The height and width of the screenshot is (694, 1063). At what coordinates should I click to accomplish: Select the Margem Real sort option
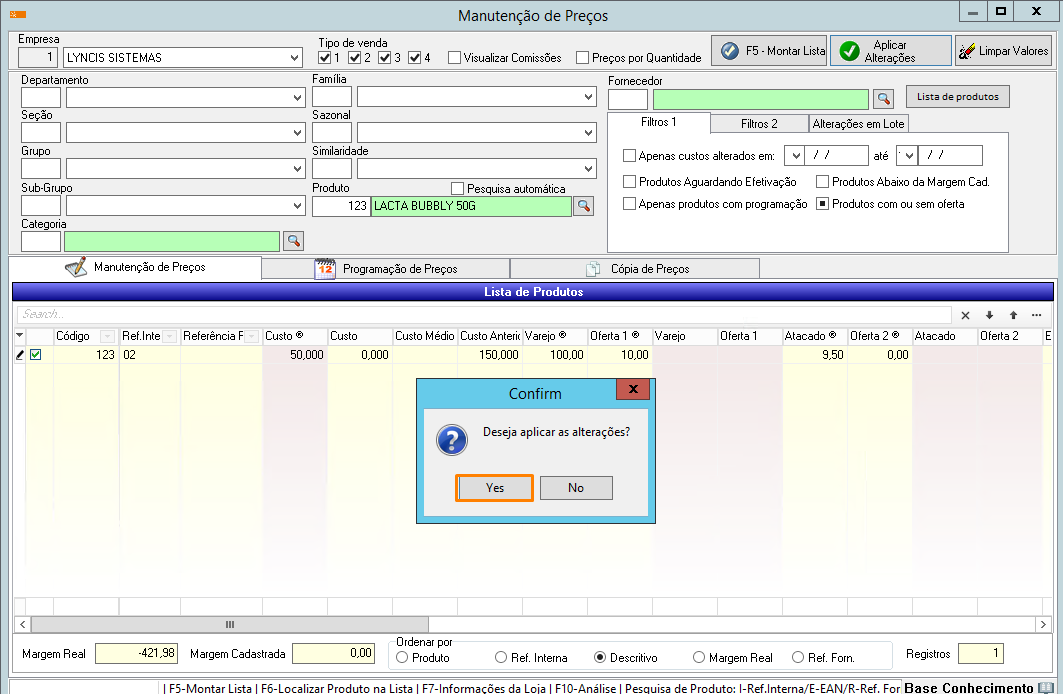698,658
